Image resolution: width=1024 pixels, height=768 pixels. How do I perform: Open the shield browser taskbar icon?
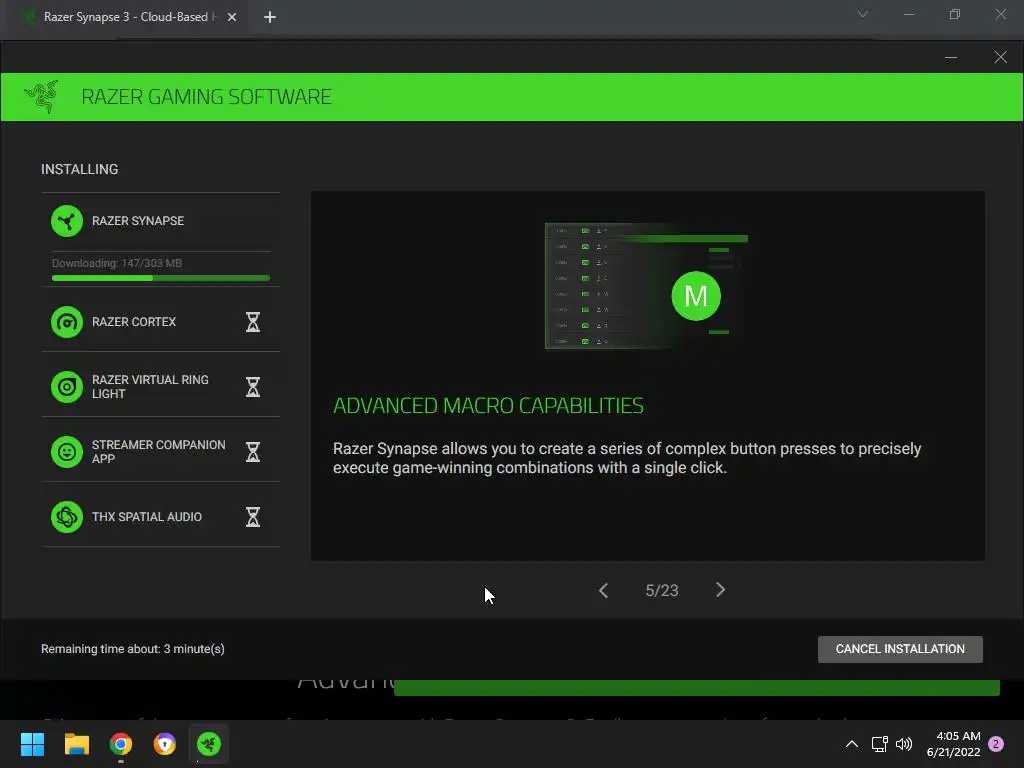[165, 744]
